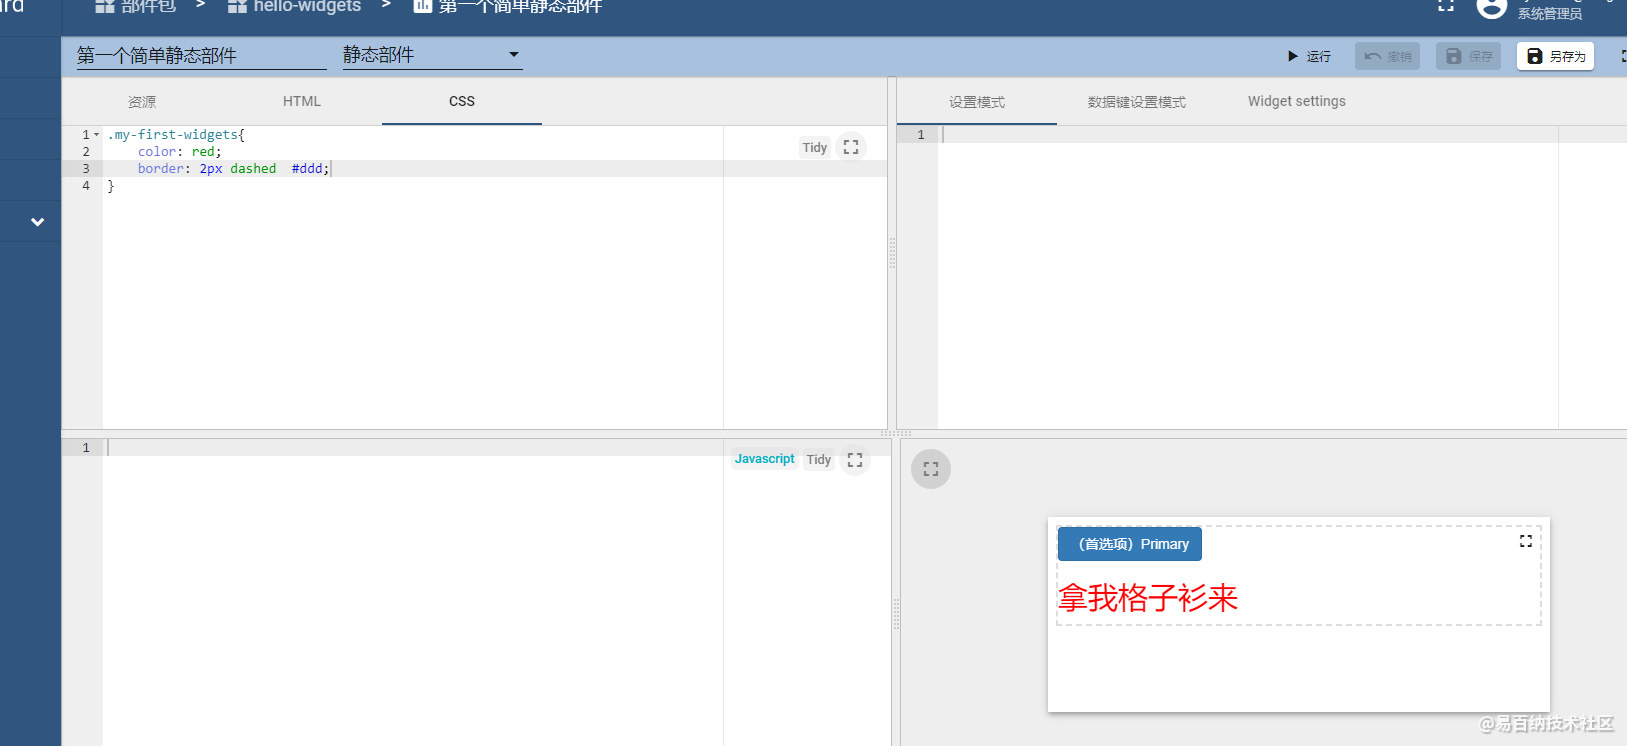Fold CSS rule at line 1 arrow
The width and height of the screenshot is (1627, 746).
coord(97,135)
